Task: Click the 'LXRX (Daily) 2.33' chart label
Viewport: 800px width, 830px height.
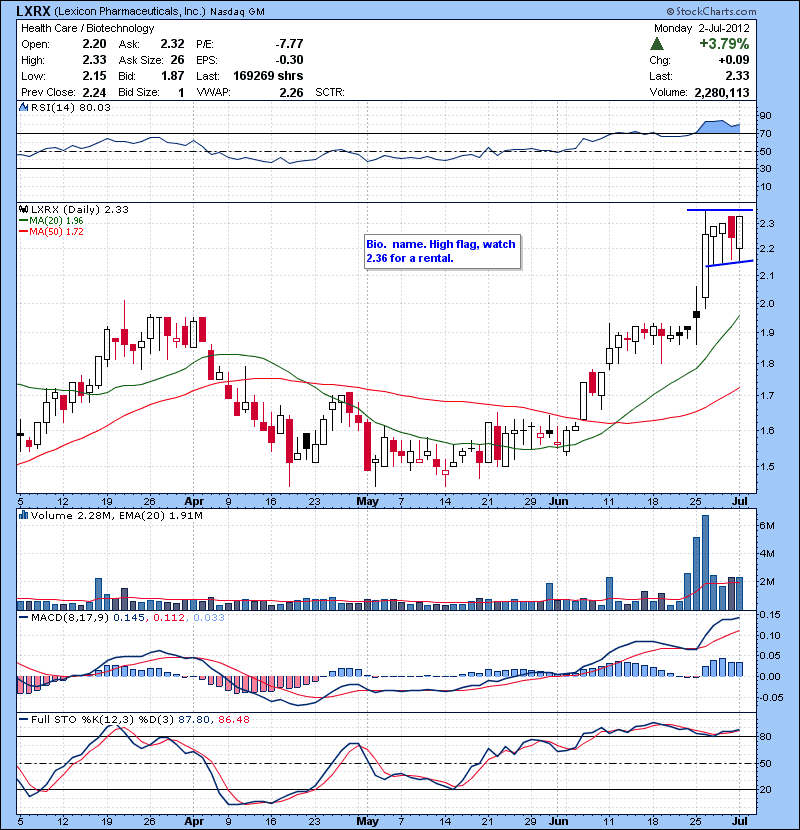Action: [x=79, y=210]
